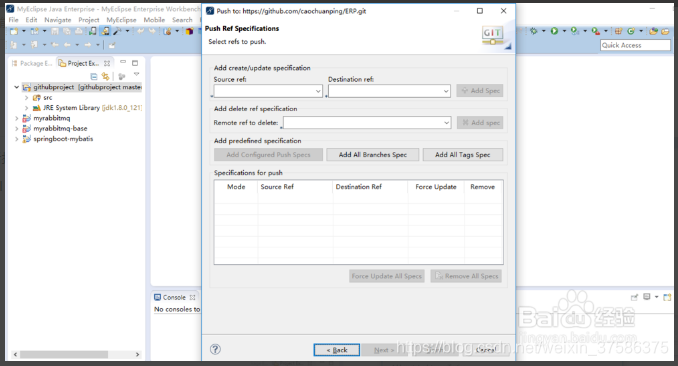Open the dropdown arrow next to Debug icon
The image size is (678, 366).
(x=544, y=31)
